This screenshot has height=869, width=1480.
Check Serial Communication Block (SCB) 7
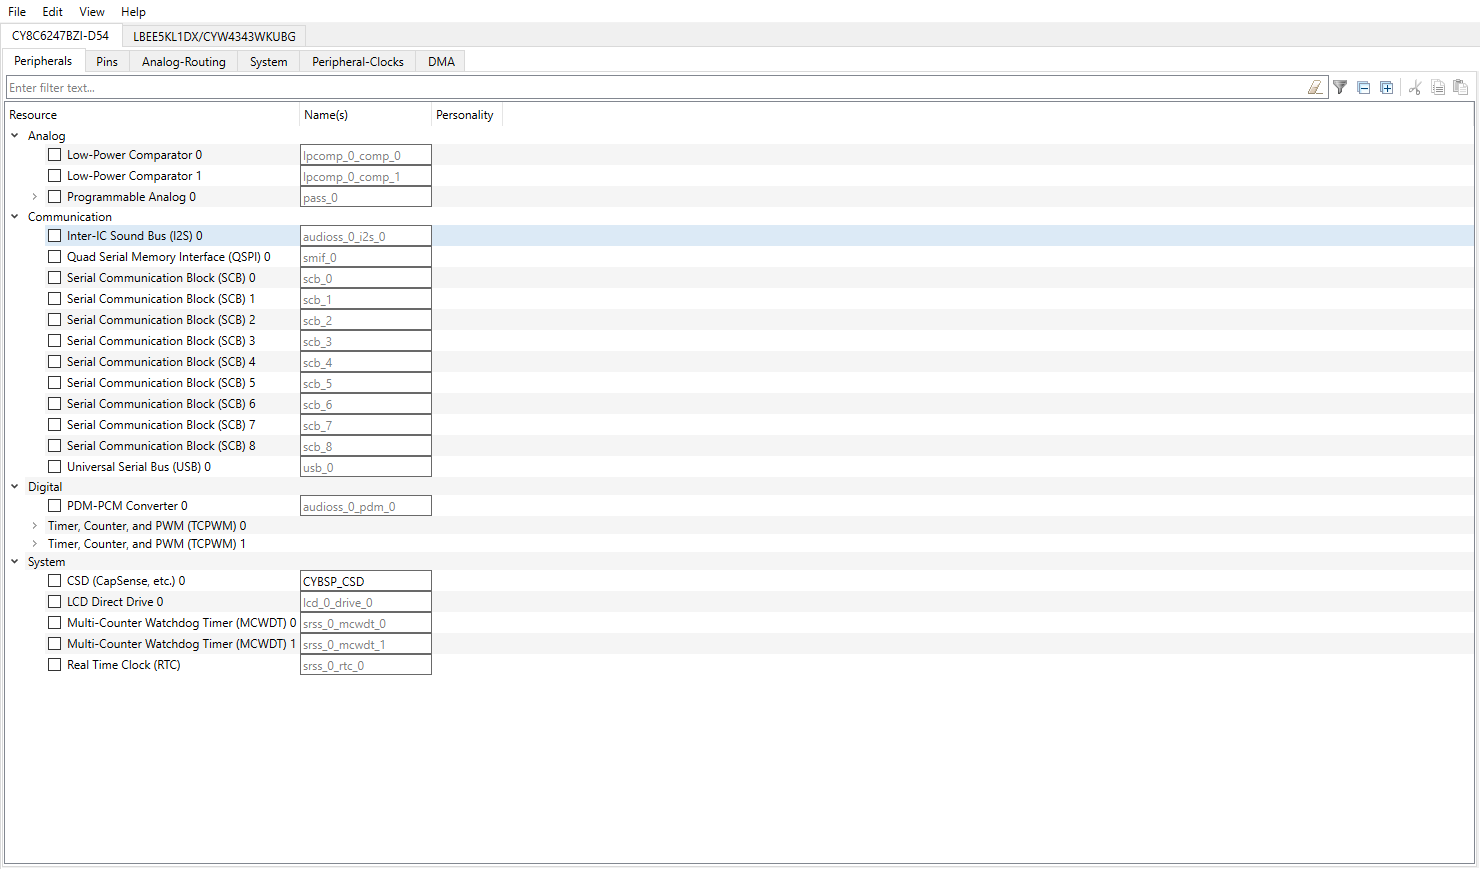pyautogui.click(x=55, y=425)
